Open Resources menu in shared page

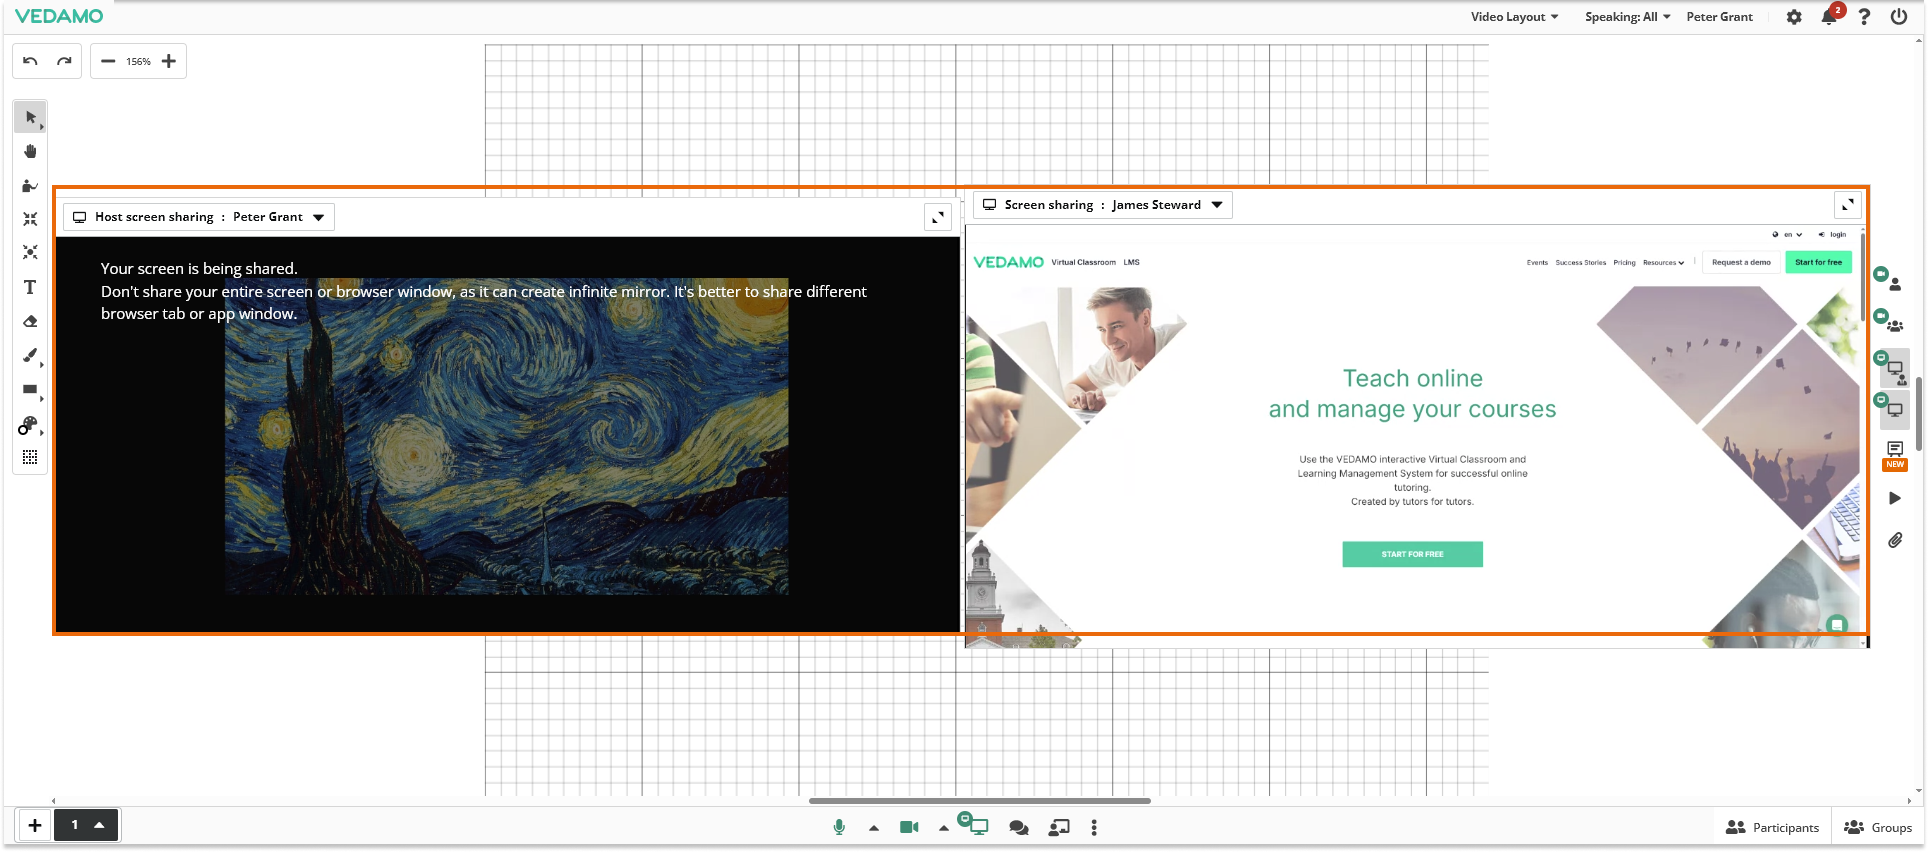pyautogui.click(x=1663, y=263)
